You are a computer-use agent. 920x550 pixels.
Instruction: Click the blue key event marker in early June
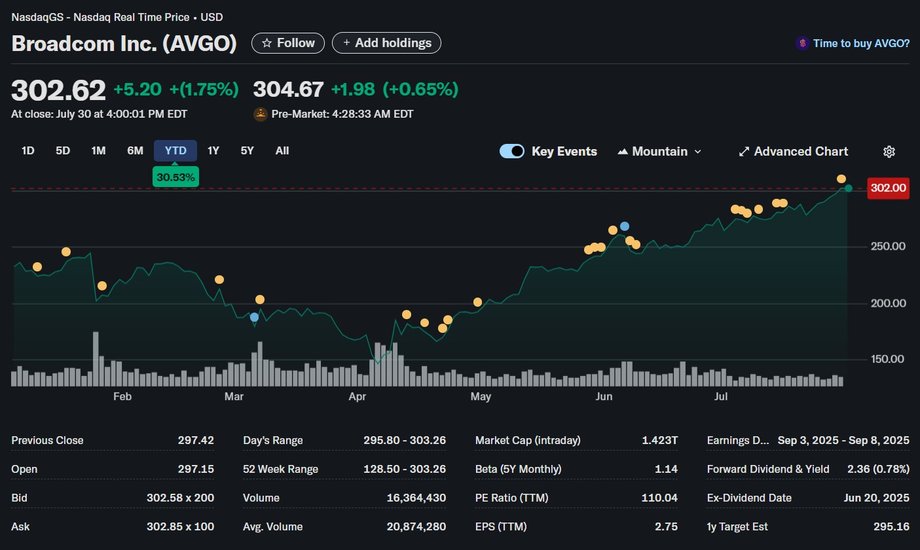pos(624,226)
